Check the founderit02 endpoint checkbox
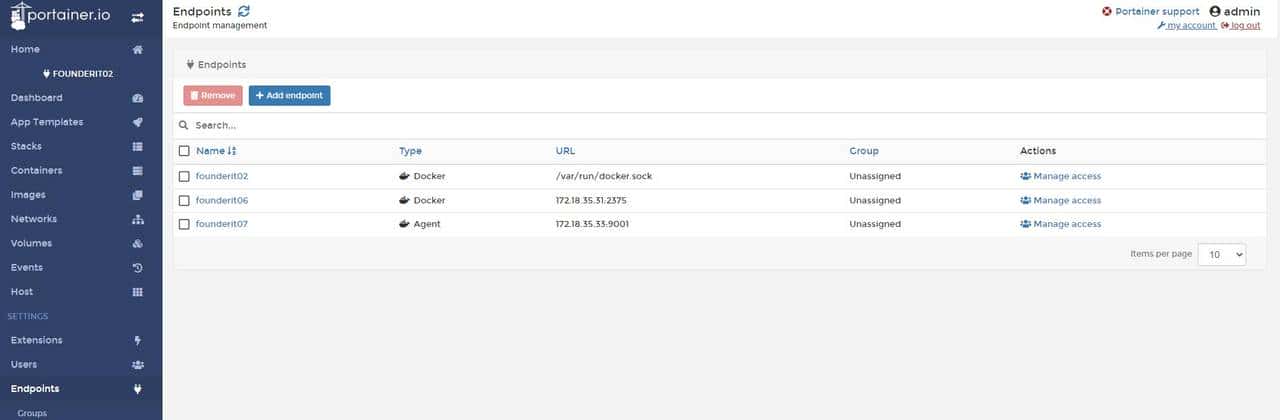Screen dimensions: 1280x420 [184, 176]
